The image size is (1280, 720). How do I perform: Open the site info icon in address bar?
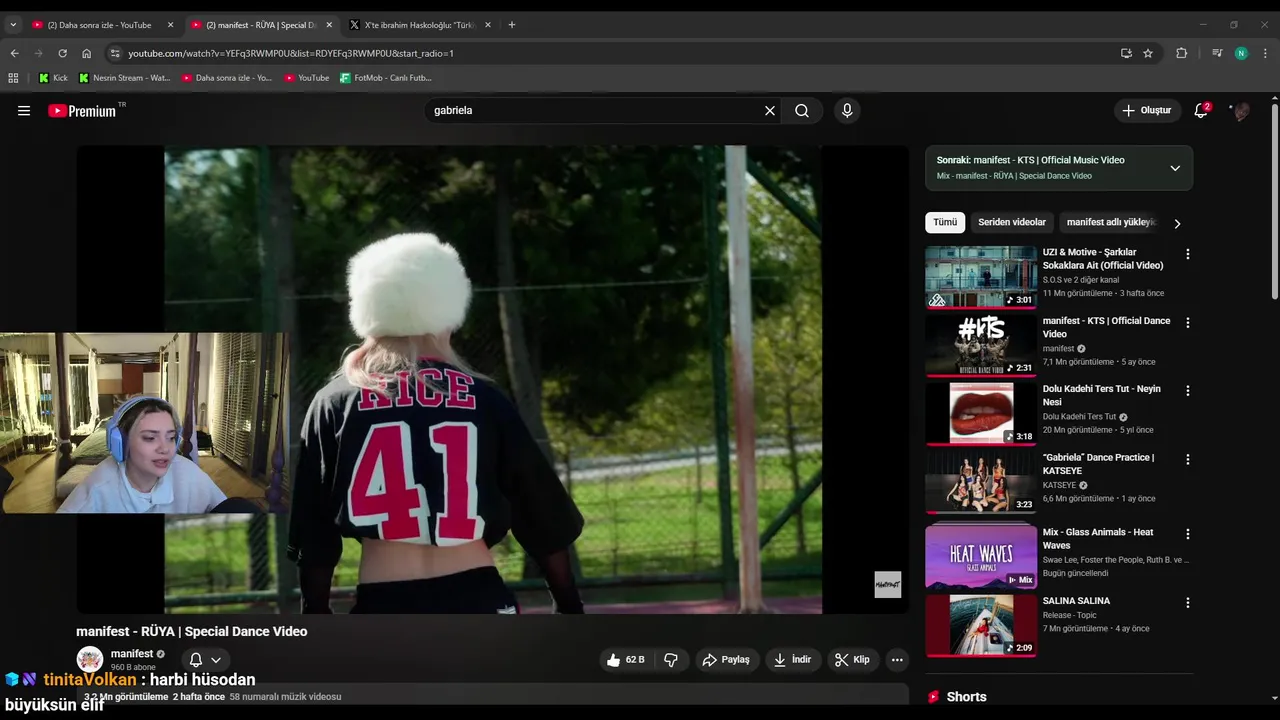[115, 53]
